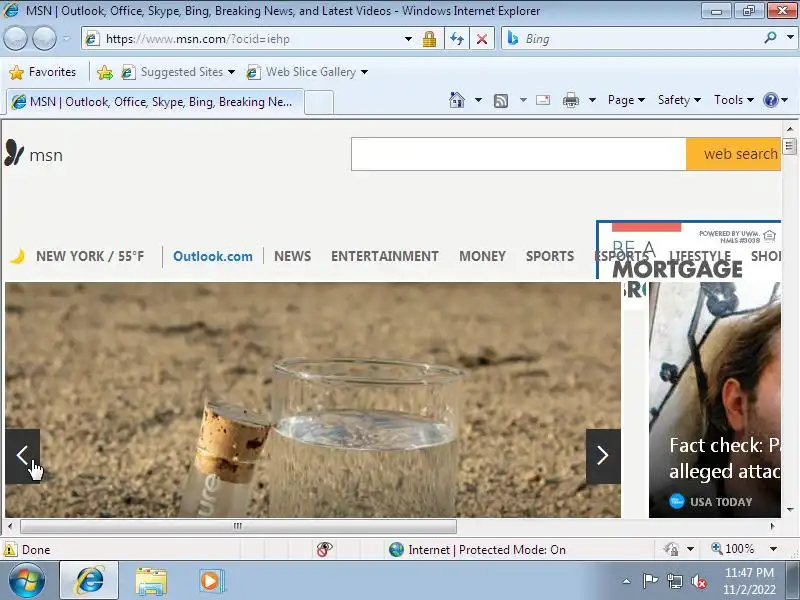The height and width of the screenshot is (600, 800).
Task: Click the muted volume tray icon
Action: coord(698,581)
